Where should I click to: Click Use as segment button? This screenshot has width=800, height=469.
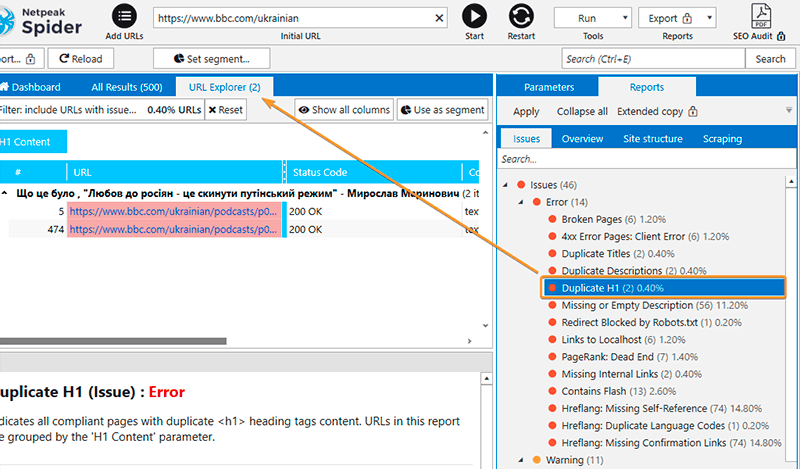click(442, 110)
